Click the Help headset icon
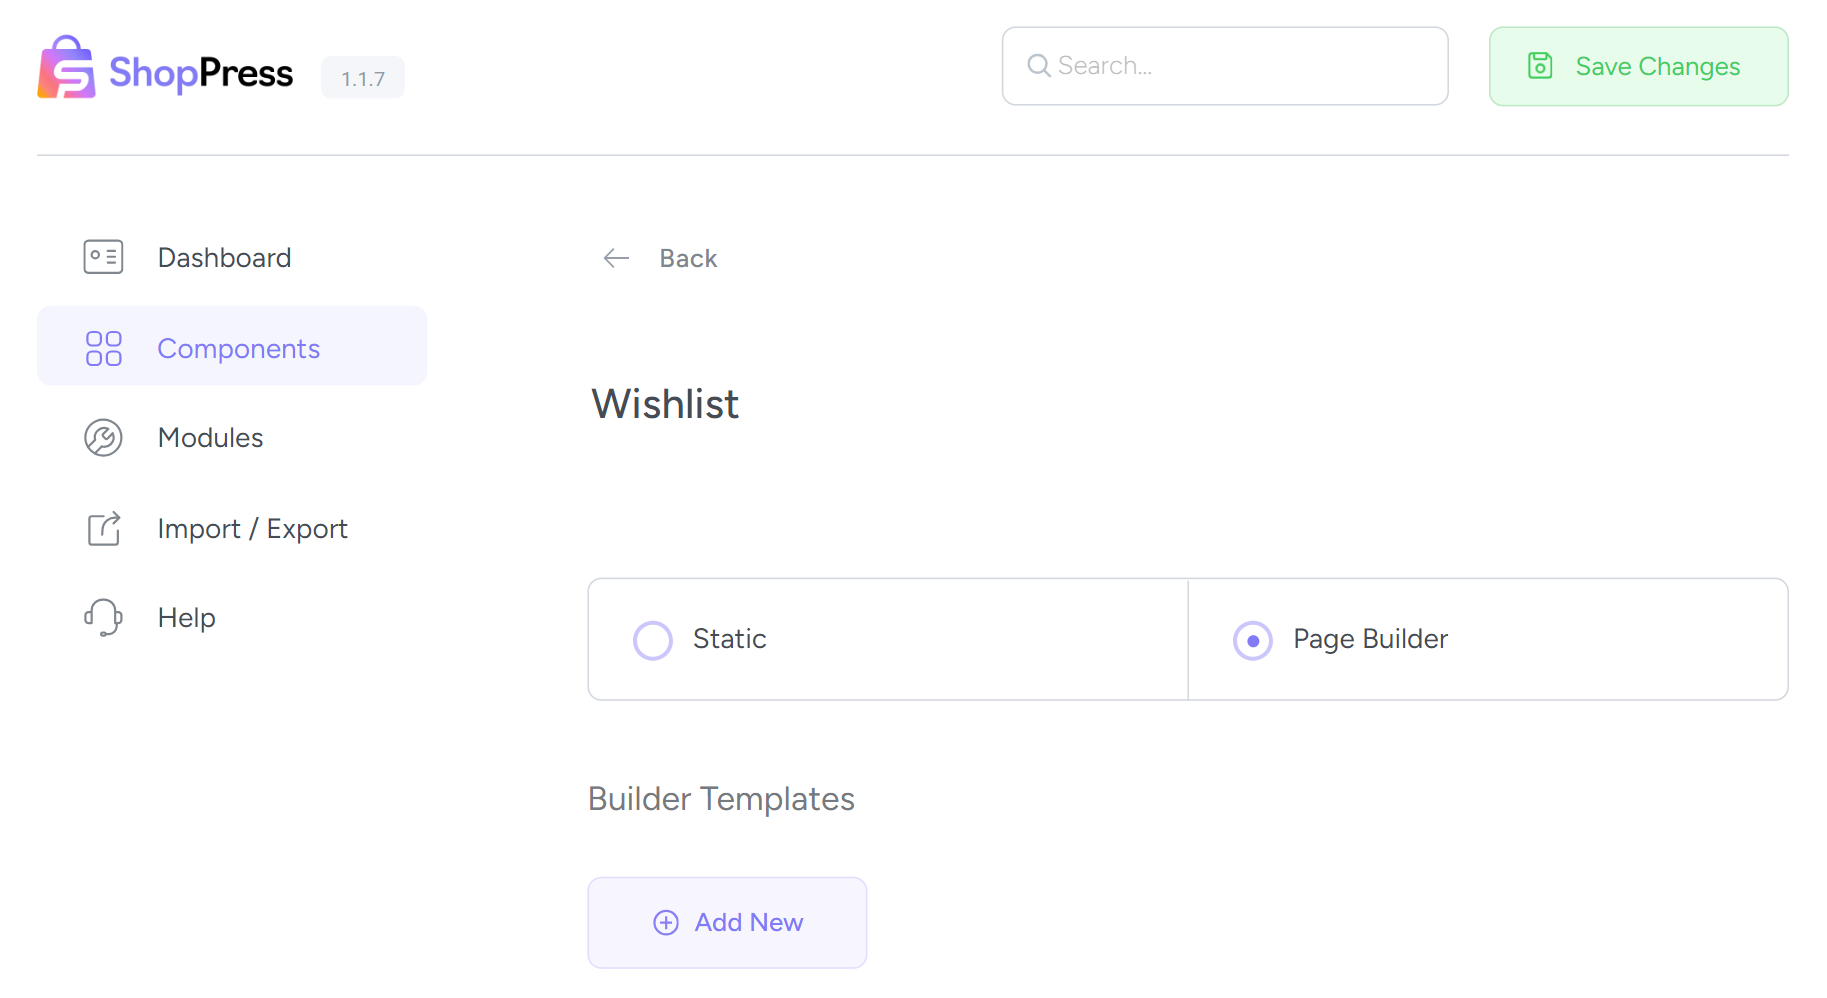1827x998 pixels. click(x=103, y=617)
